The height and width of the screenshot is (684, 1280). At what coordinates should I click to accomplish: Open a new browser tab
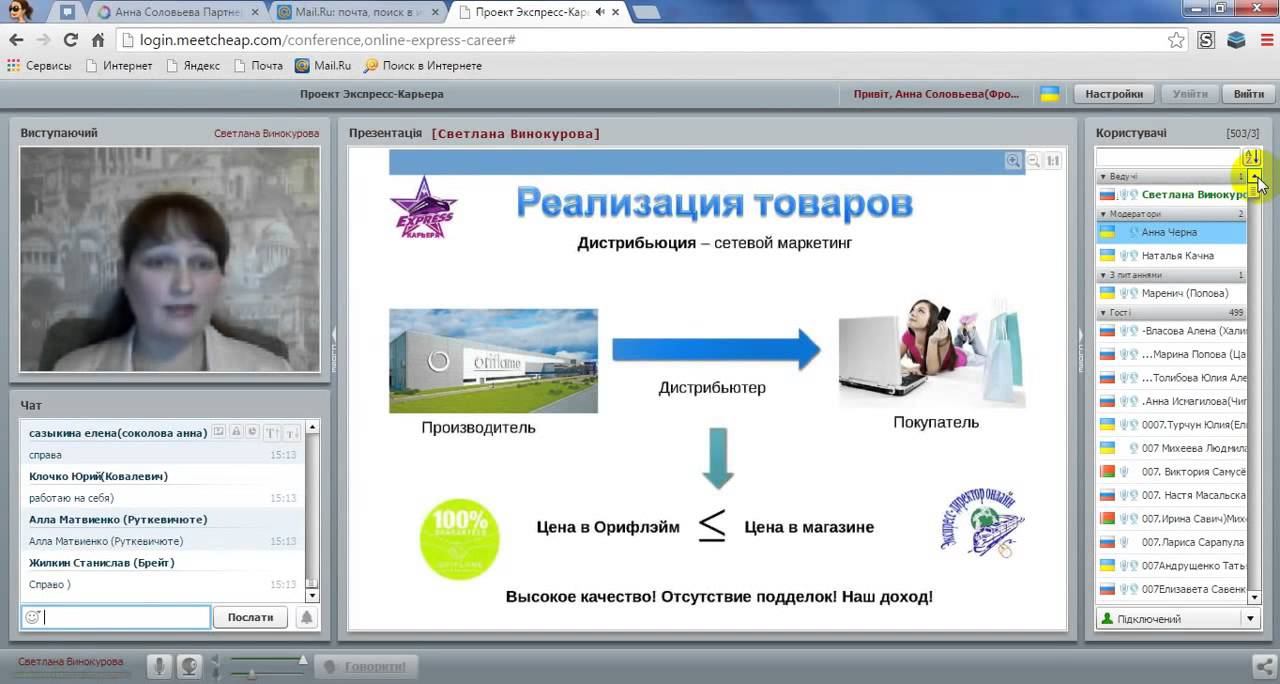[x=646, y=13]
